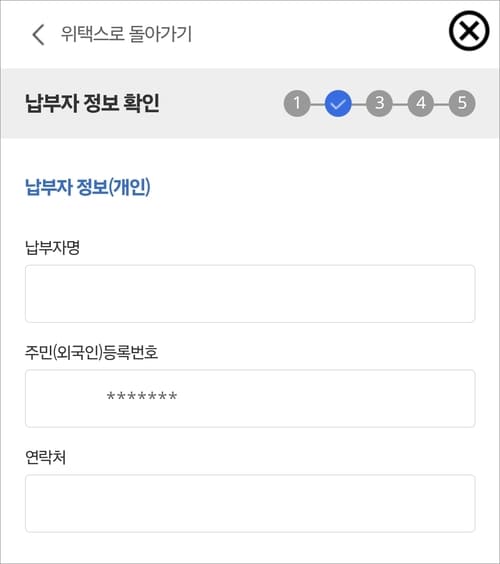This screenshot has height=564, width=500.
Task: Follow the 위택스로 돌아가기 link
Action: pos(126,34)
